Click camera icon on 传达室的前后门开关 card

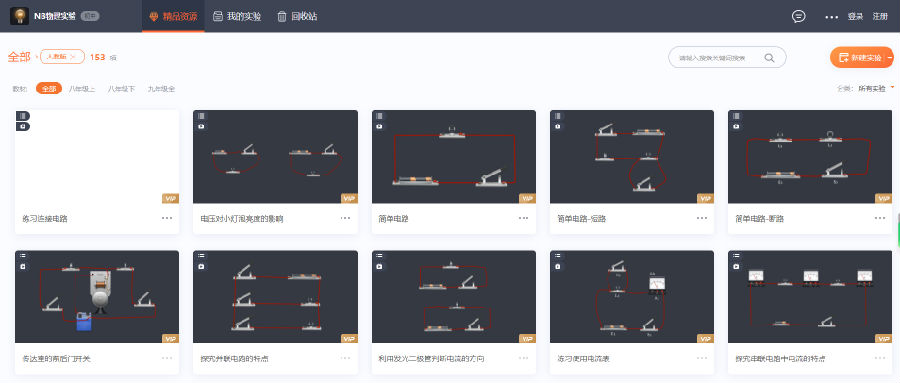22,266
